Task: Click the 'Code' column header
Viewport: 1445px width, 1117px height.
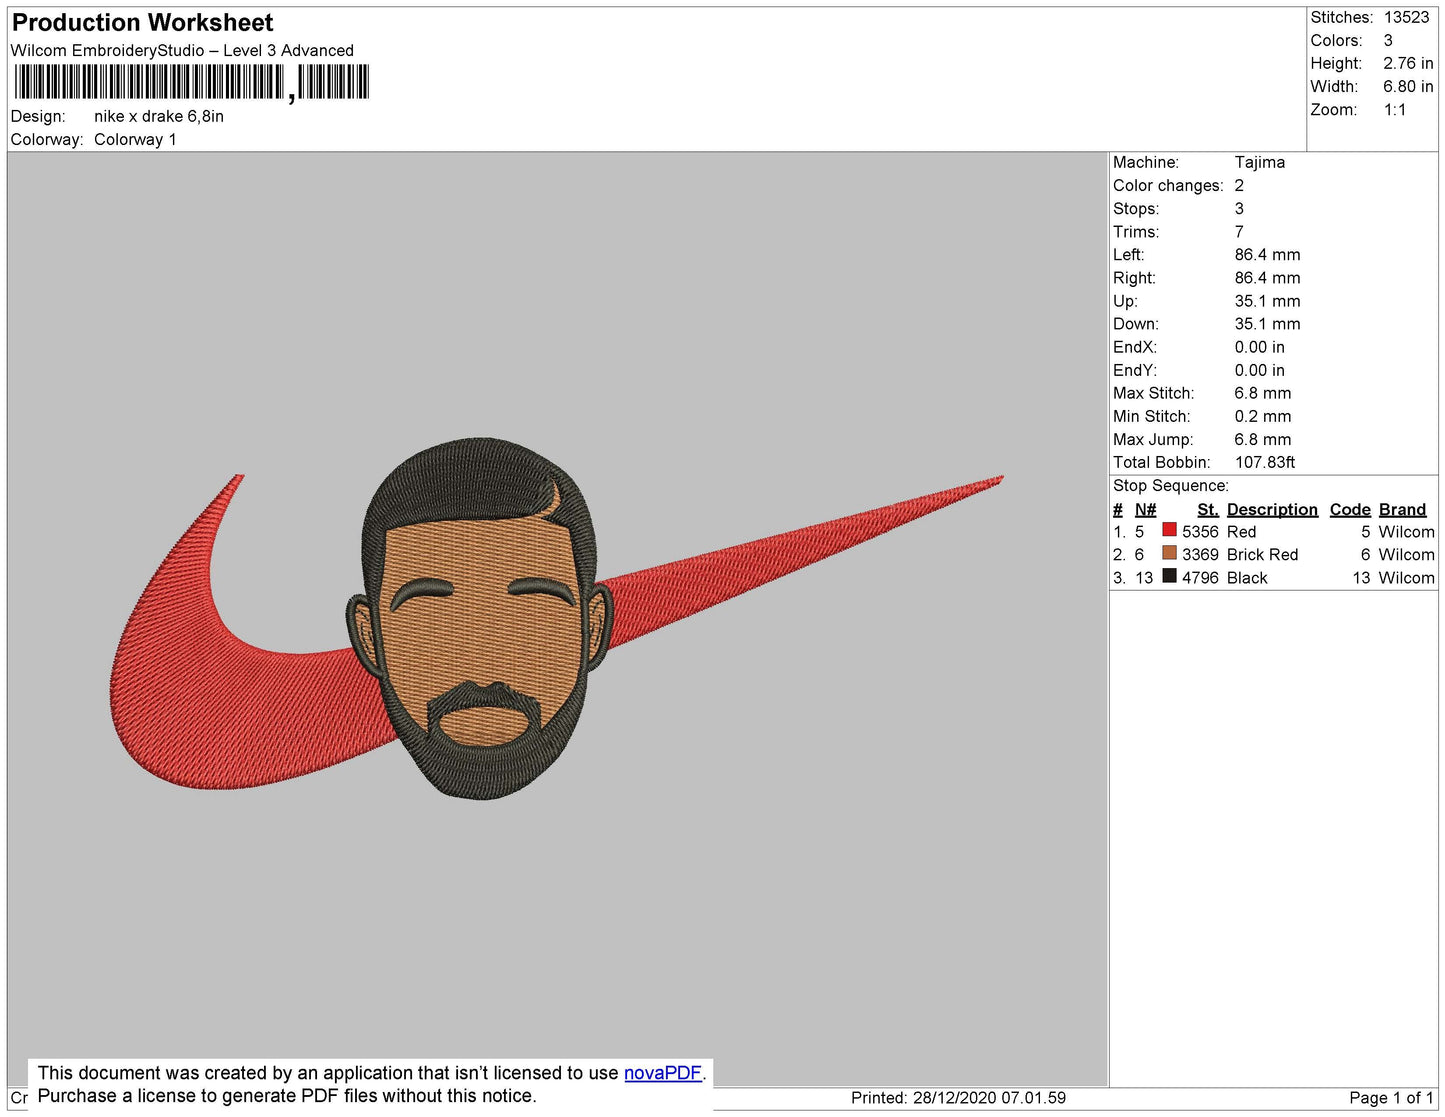Action: click(x=1350, y=510)
